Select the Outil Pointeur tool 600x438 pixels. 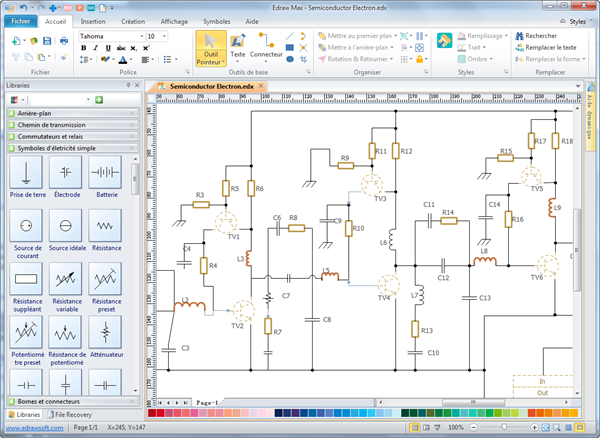(x=211, y=49)
